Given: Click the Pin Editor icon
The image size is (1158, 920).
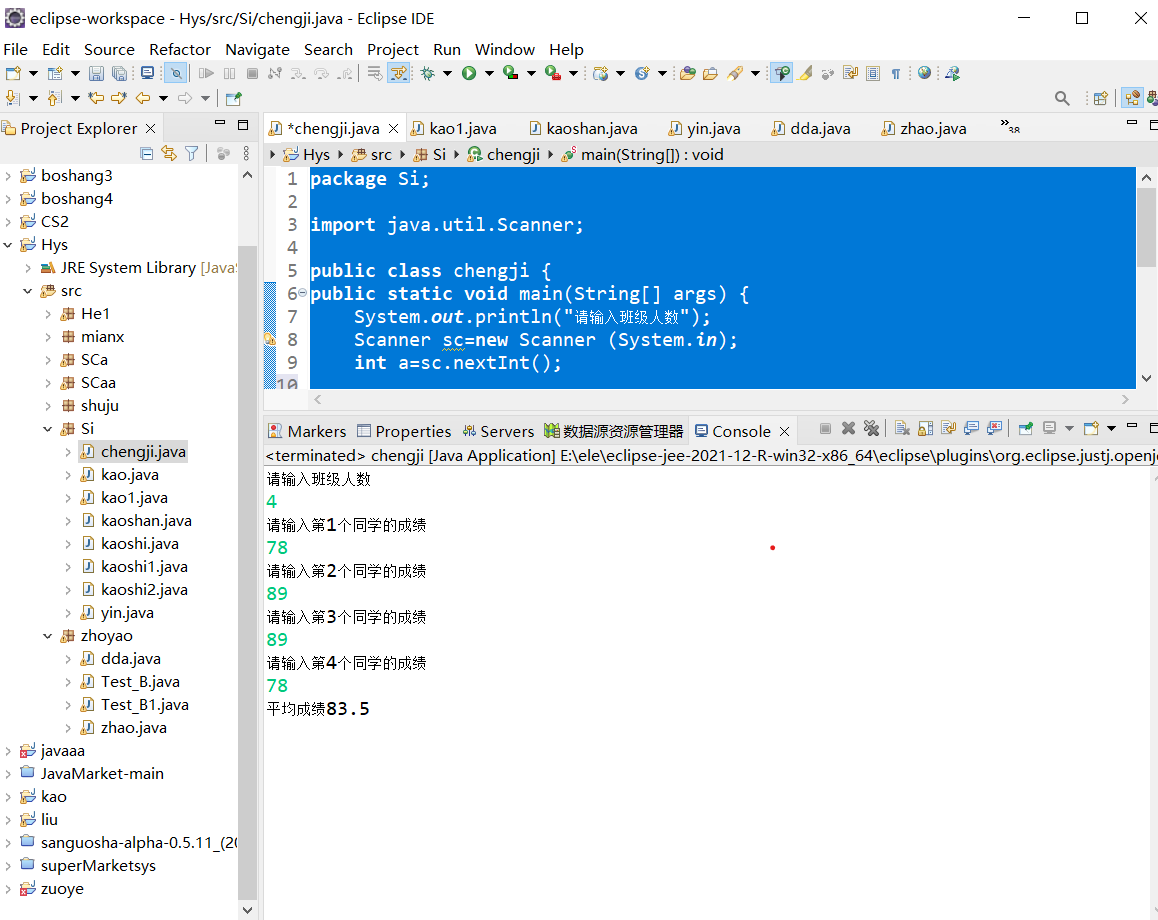Looking at the screenshot, I should 233,98.
